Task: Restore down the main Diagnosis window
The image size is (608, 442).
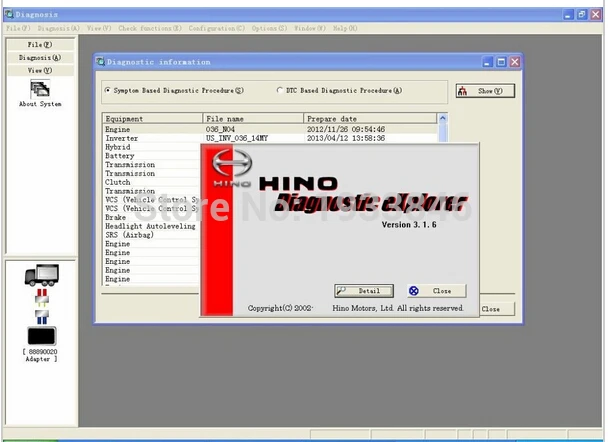Action: point(582,15)
